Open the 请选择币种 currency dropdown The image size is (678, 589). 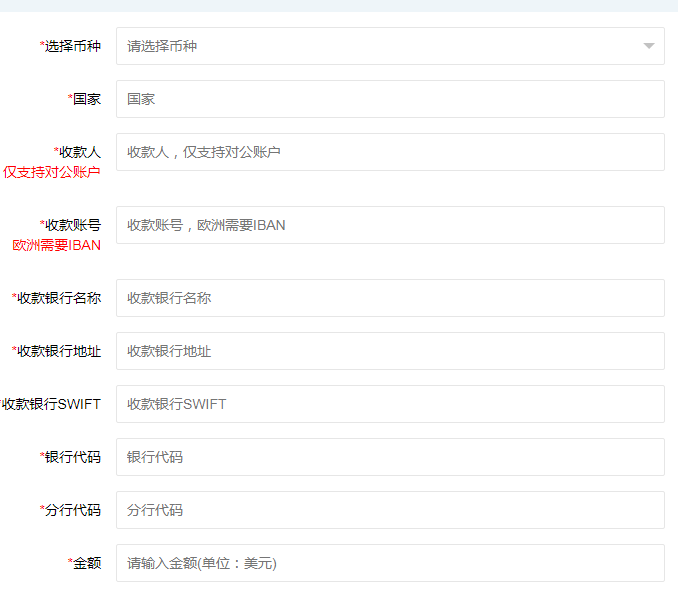point(380,46)
